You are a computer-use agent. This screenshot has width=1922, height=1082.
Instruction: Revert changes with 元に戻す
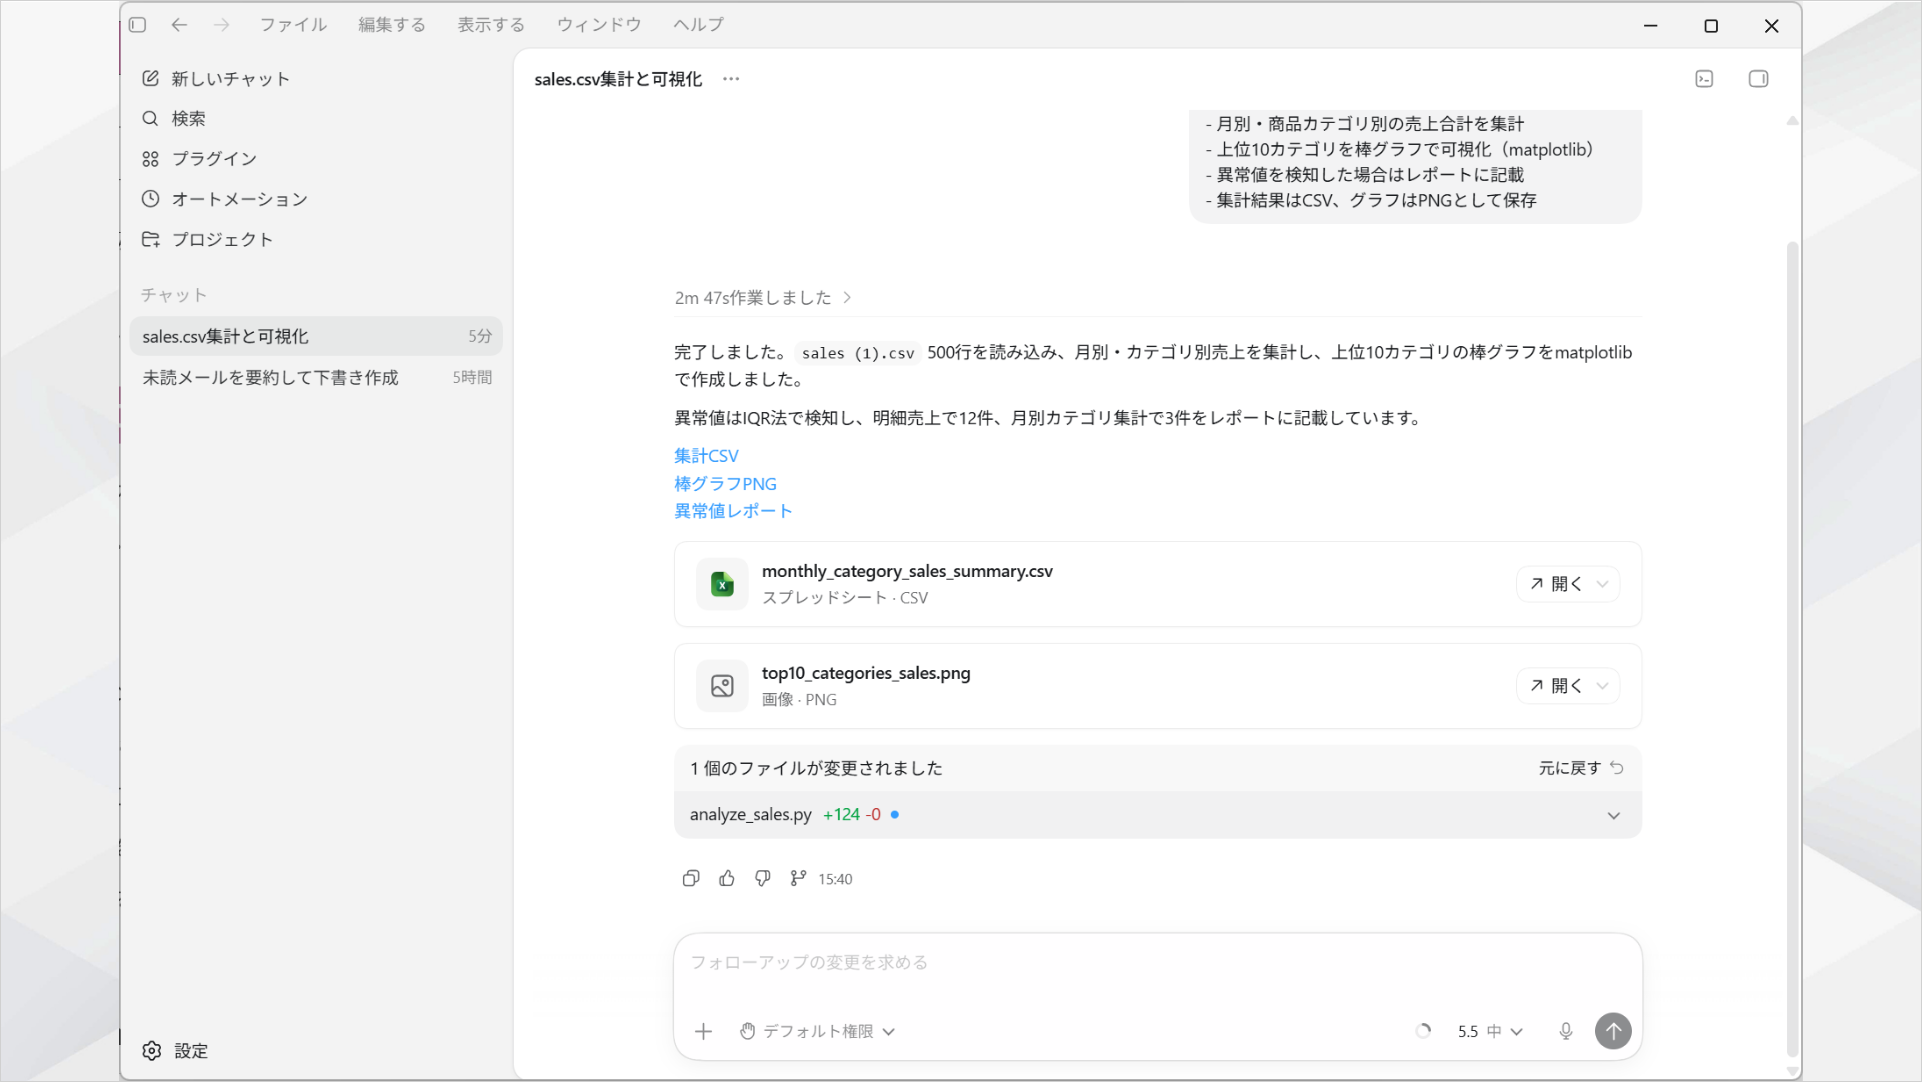click(1581, 768)
